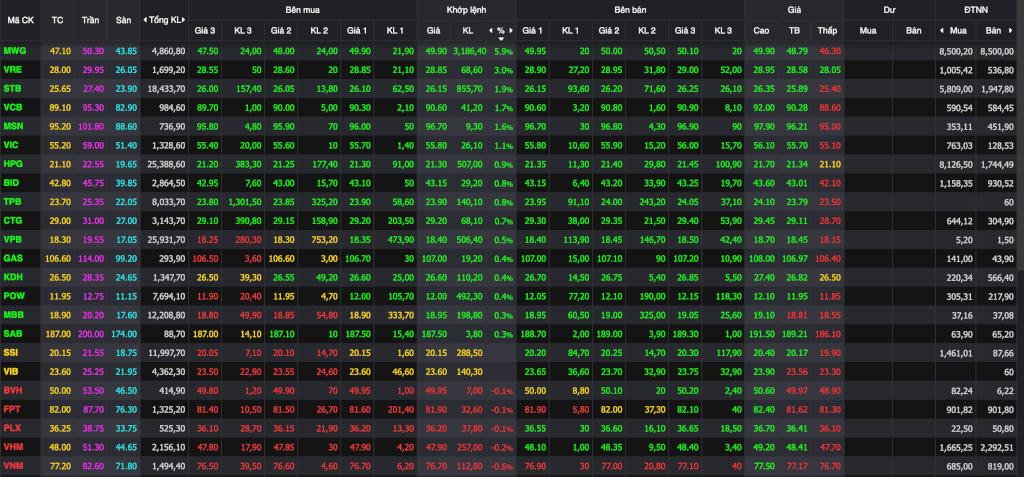Click TPB bid volume 1,301,50

246,201
